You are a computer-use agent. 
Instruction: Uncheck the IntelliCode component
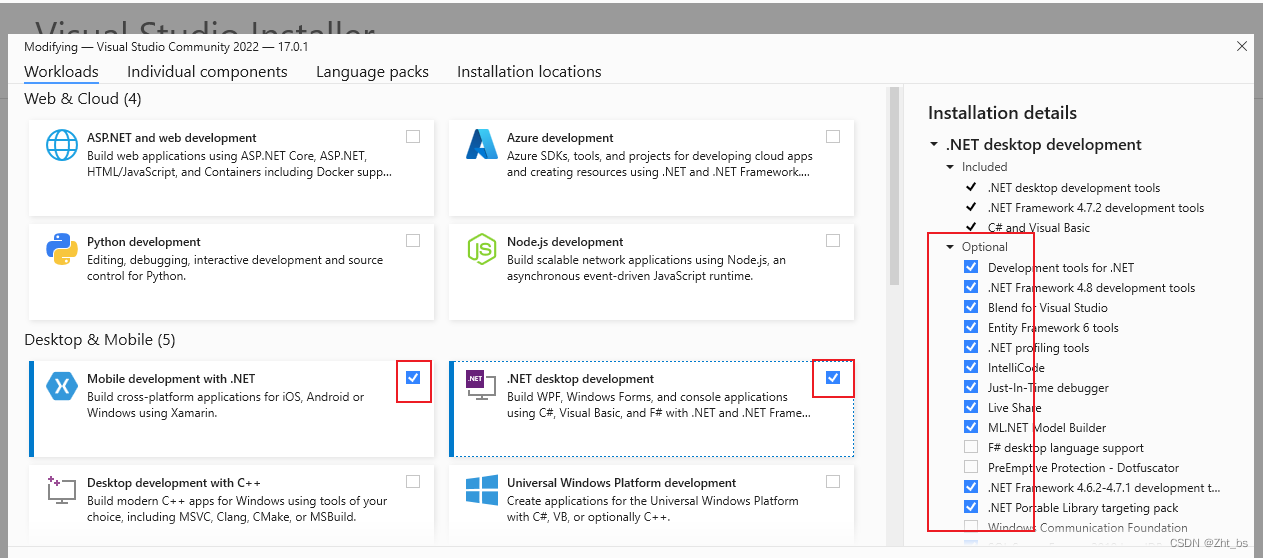(x=971, y=367)
